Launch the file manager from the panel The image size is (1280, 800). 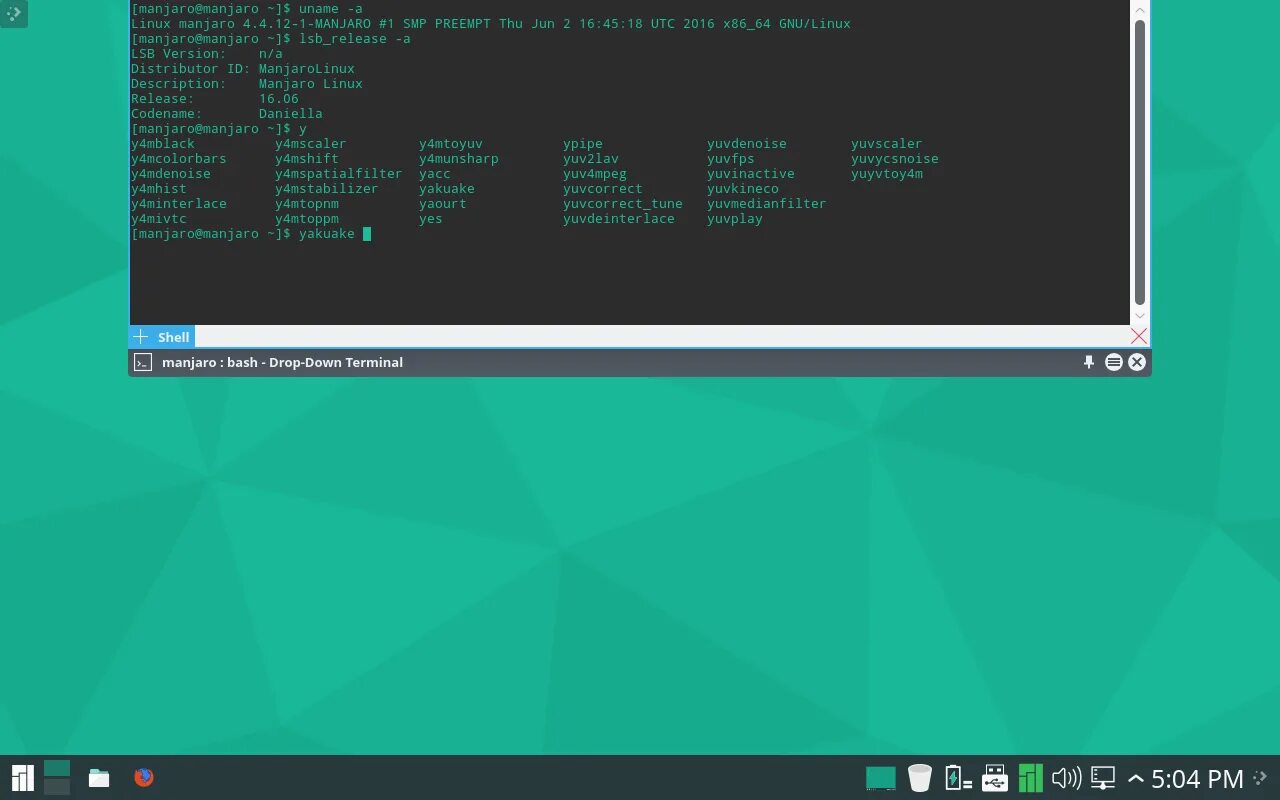(99, 777)
